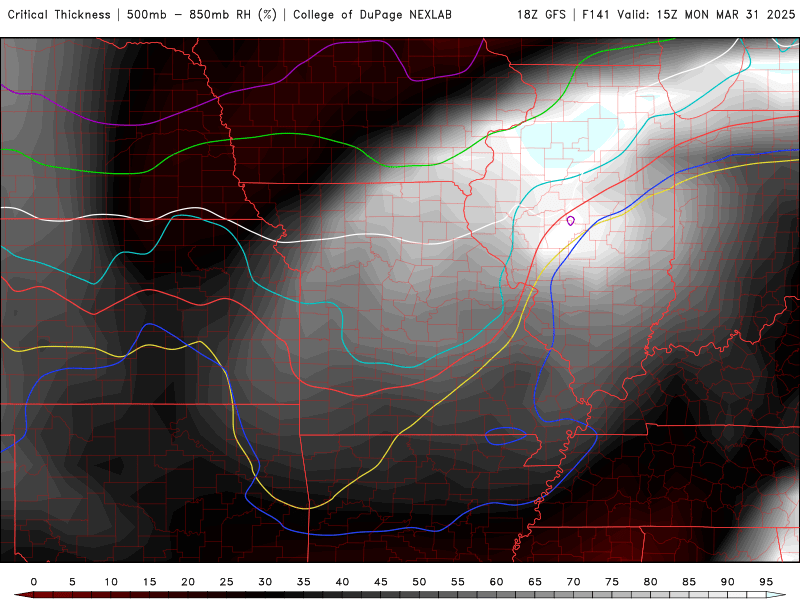Click the light cyan right arrow of colorbar
This screenshot has height=600, width=800.
click(776, 595)
